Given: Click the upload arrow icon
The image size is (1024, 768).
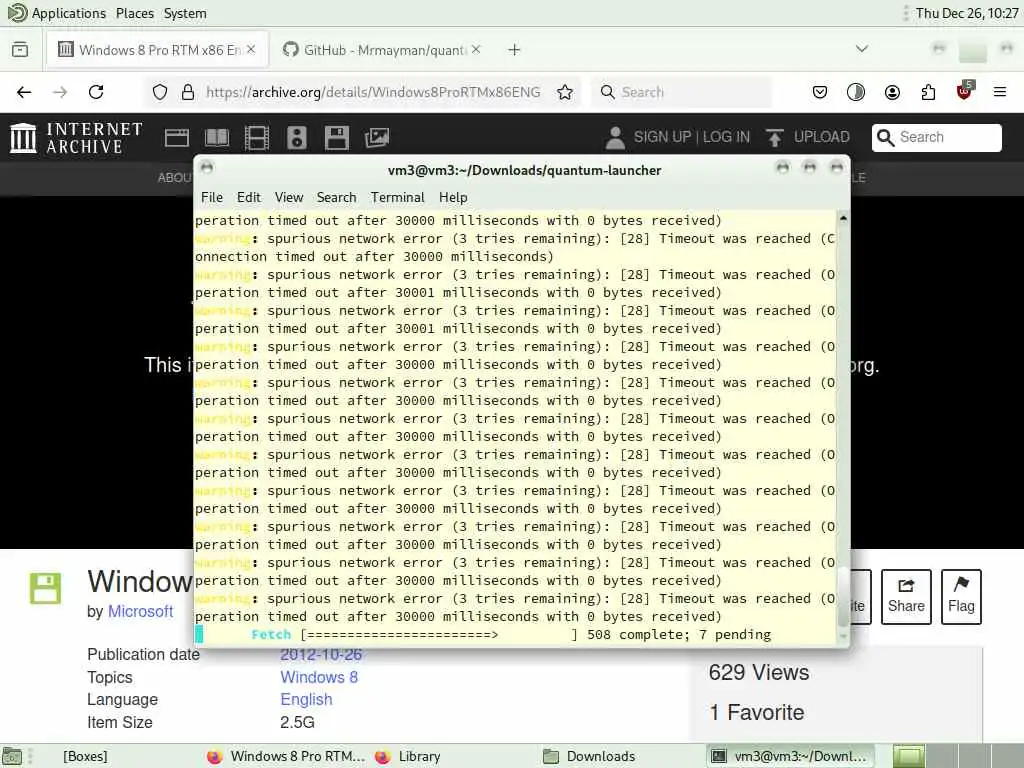Looking at the screenshot, I should [x=775, y=137].
